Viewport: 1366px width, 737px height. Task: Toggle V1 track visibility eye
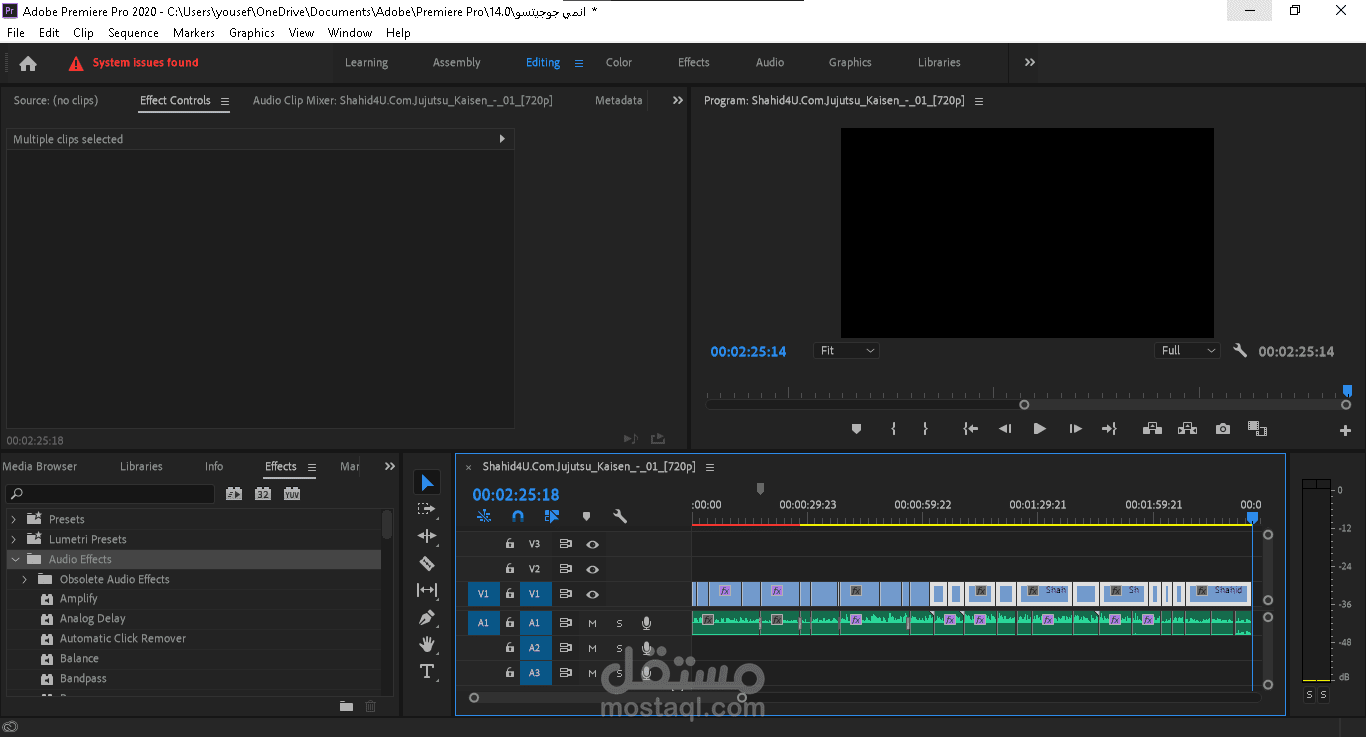(x=592, y=594)
